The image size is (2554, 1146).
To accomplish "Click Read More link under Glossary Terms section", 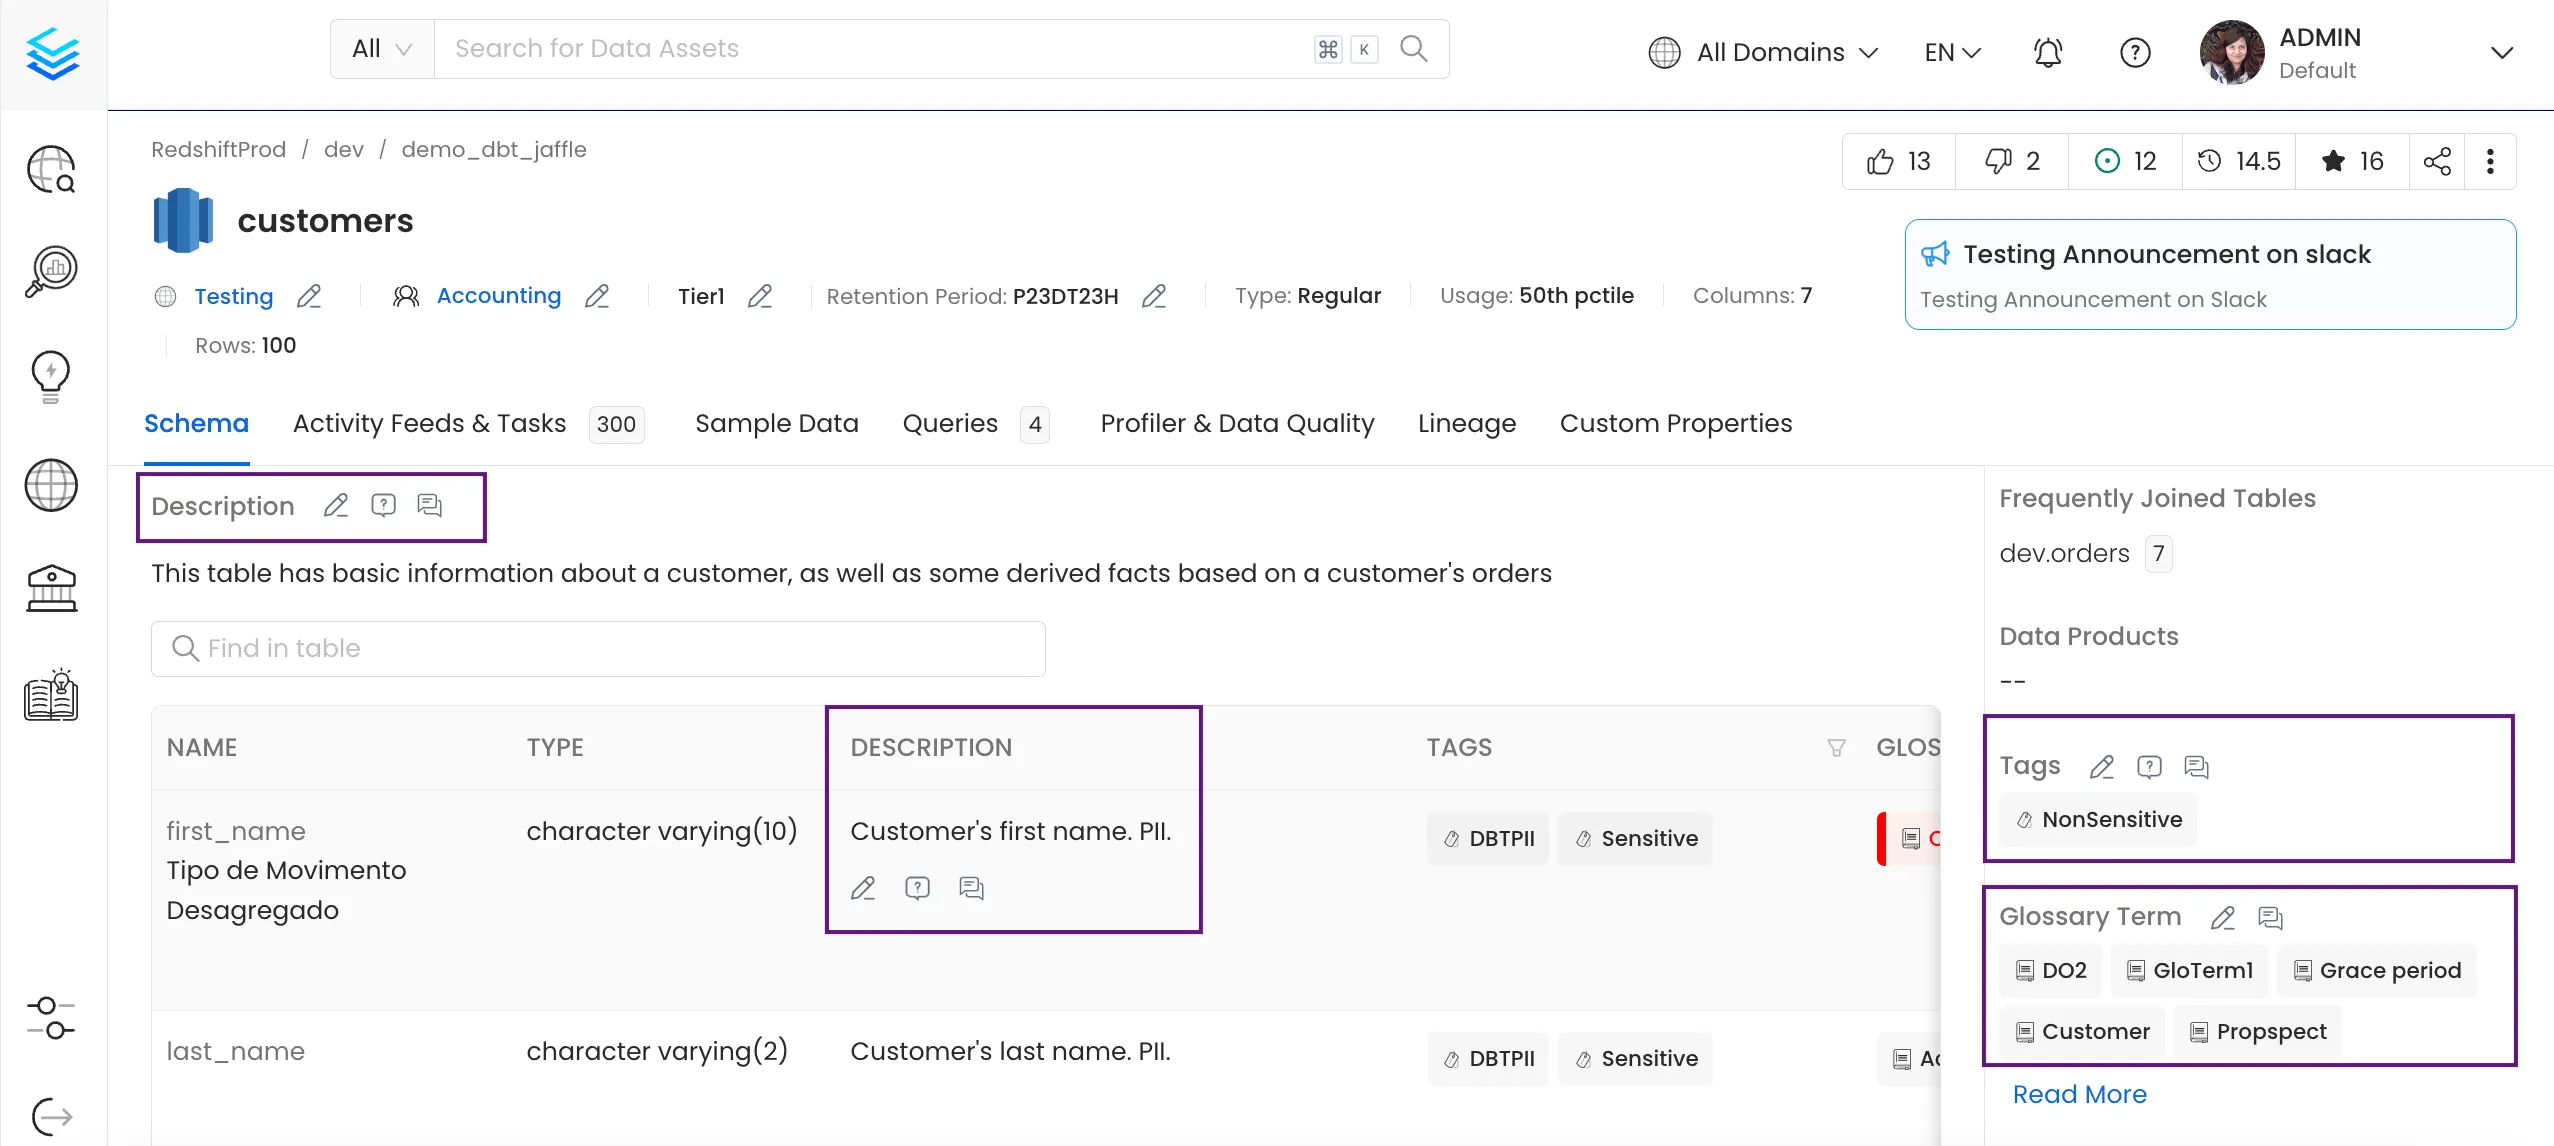I will [2082, 1094].
